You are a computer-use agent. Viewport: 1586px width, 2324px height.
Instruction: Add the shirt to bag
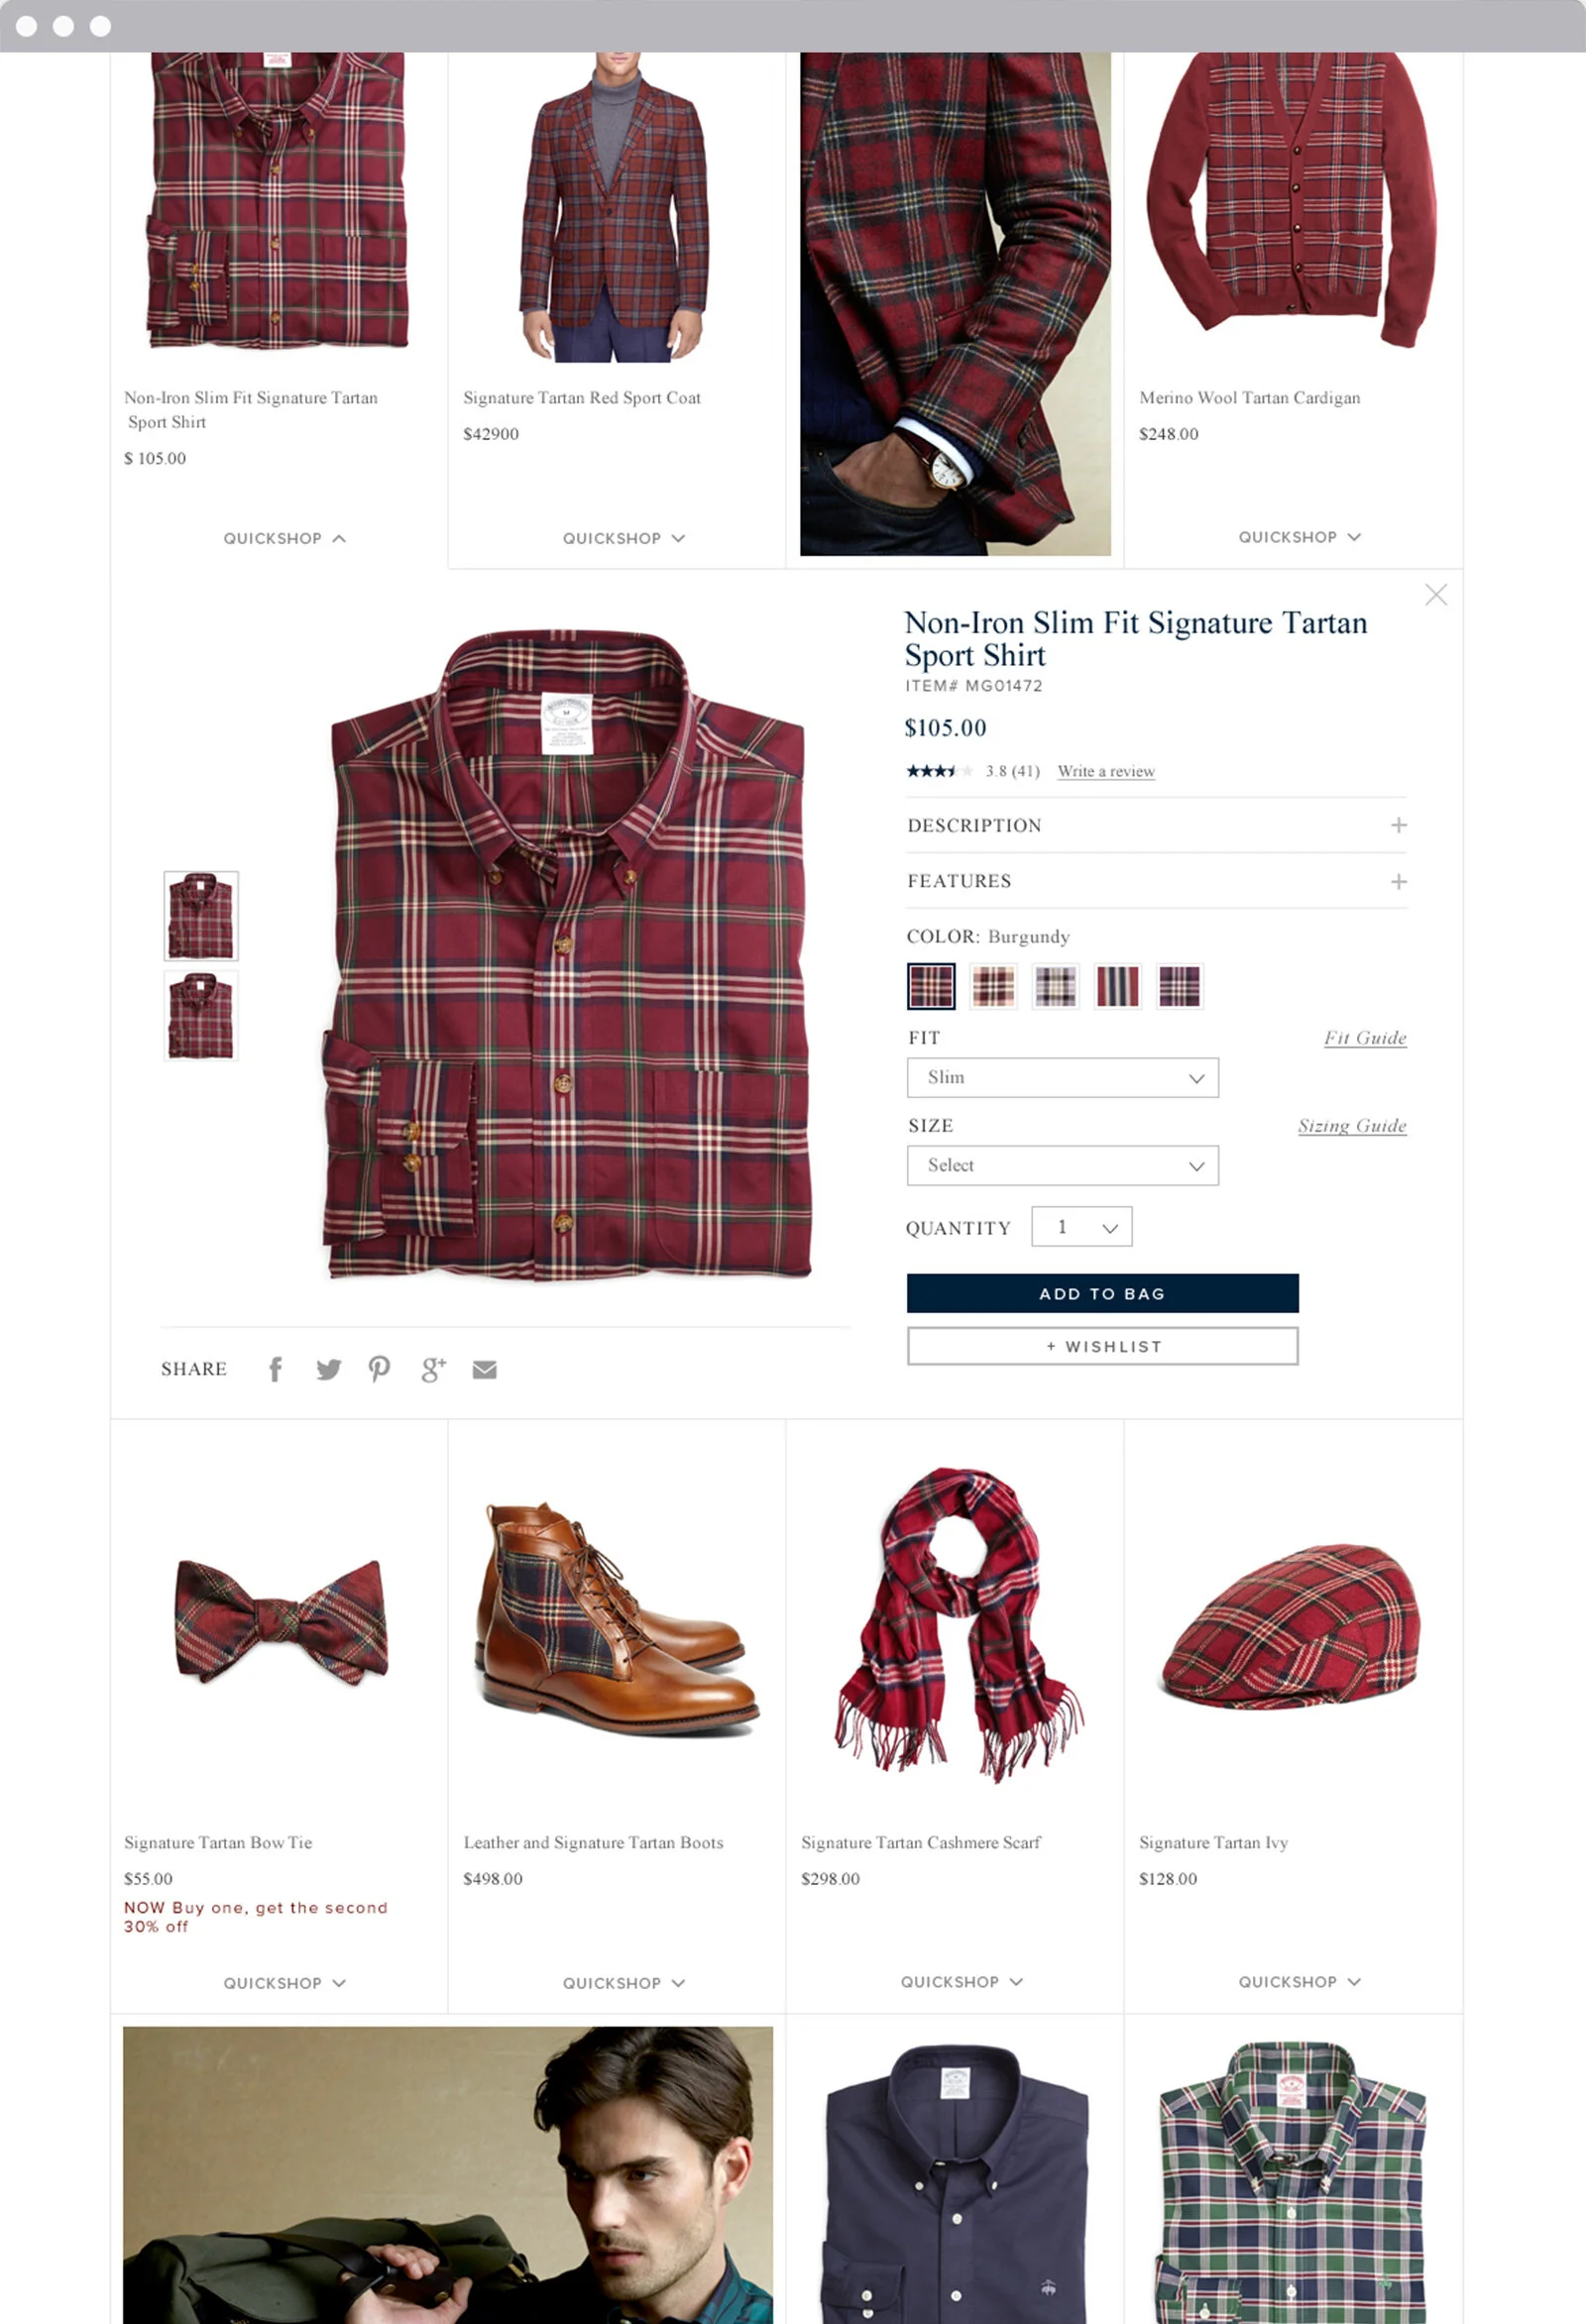tap(1102, 1294)
